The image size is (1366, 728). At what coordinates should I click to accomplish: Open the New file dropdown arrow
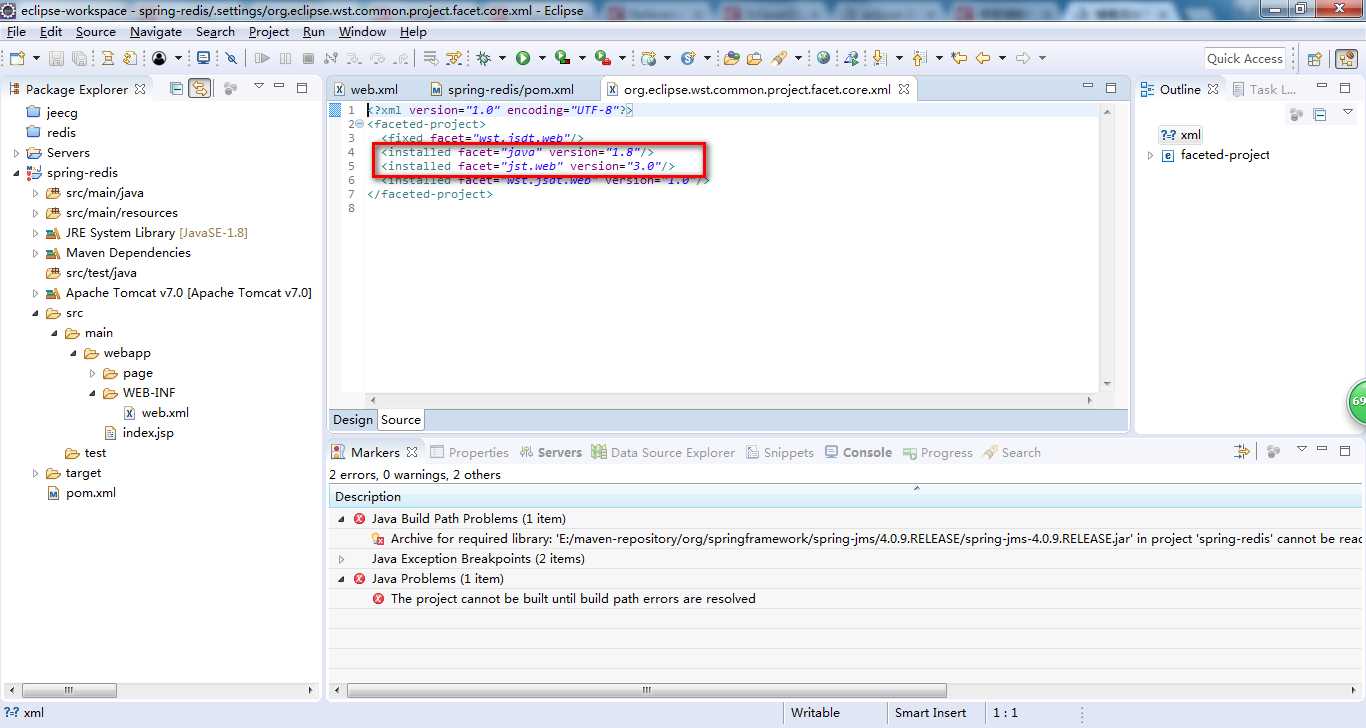(x=35, y=58)
